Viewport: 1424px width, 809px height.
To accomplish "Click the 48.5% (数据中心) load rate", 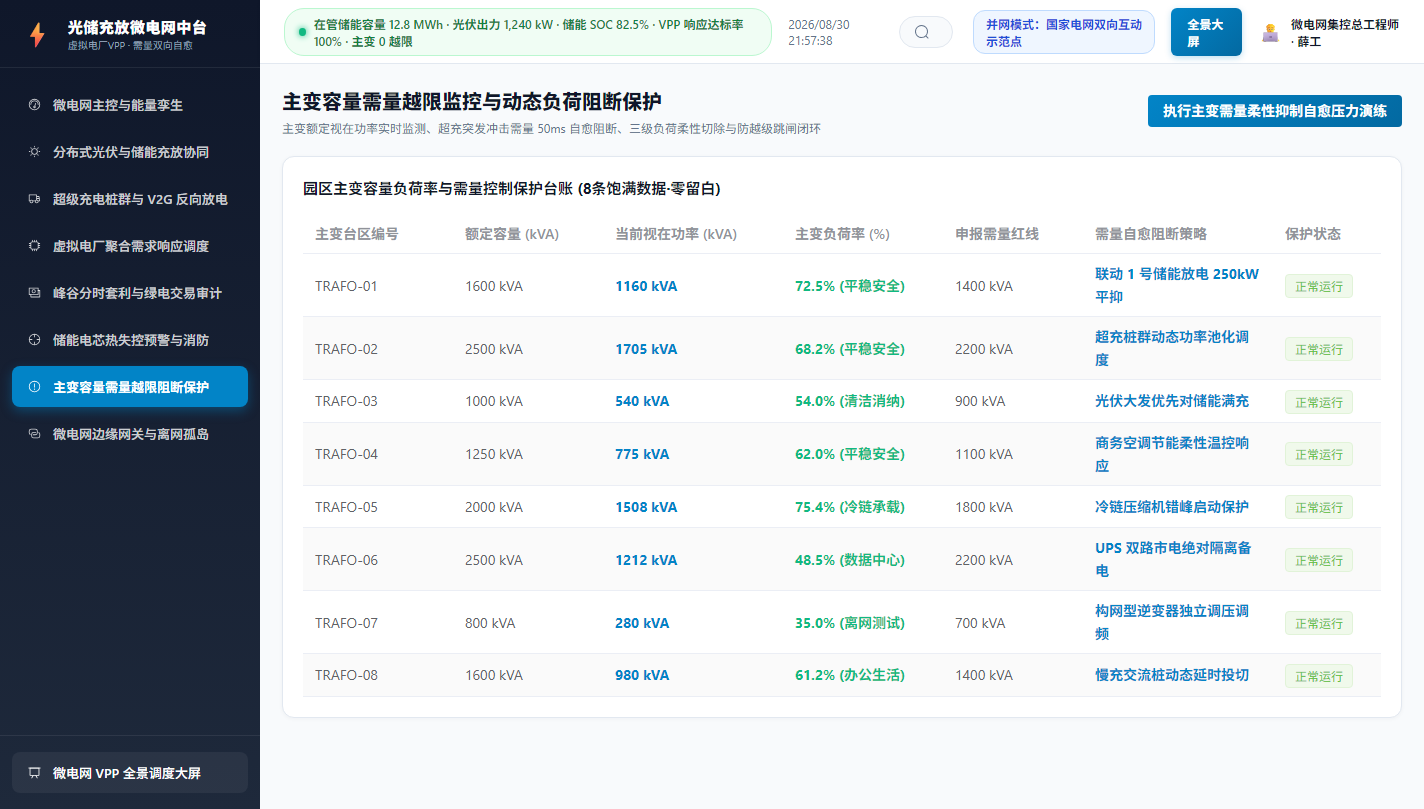I will click(850, 560).
